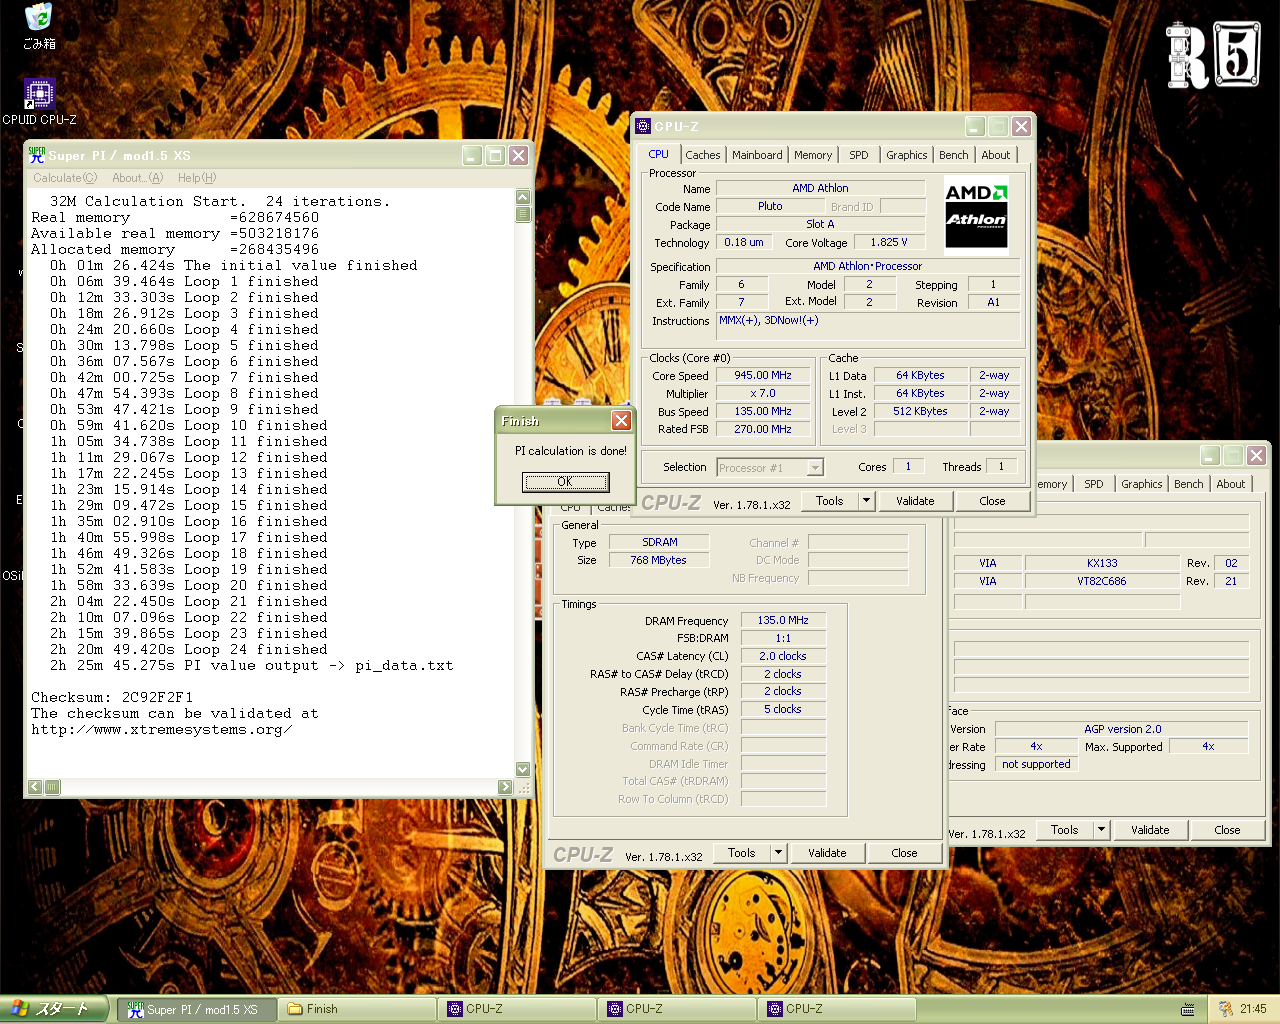This screenshot has height=1024, width=1280.
Task: Click Tools button in memory CPU-Z window
Action: 741,853
